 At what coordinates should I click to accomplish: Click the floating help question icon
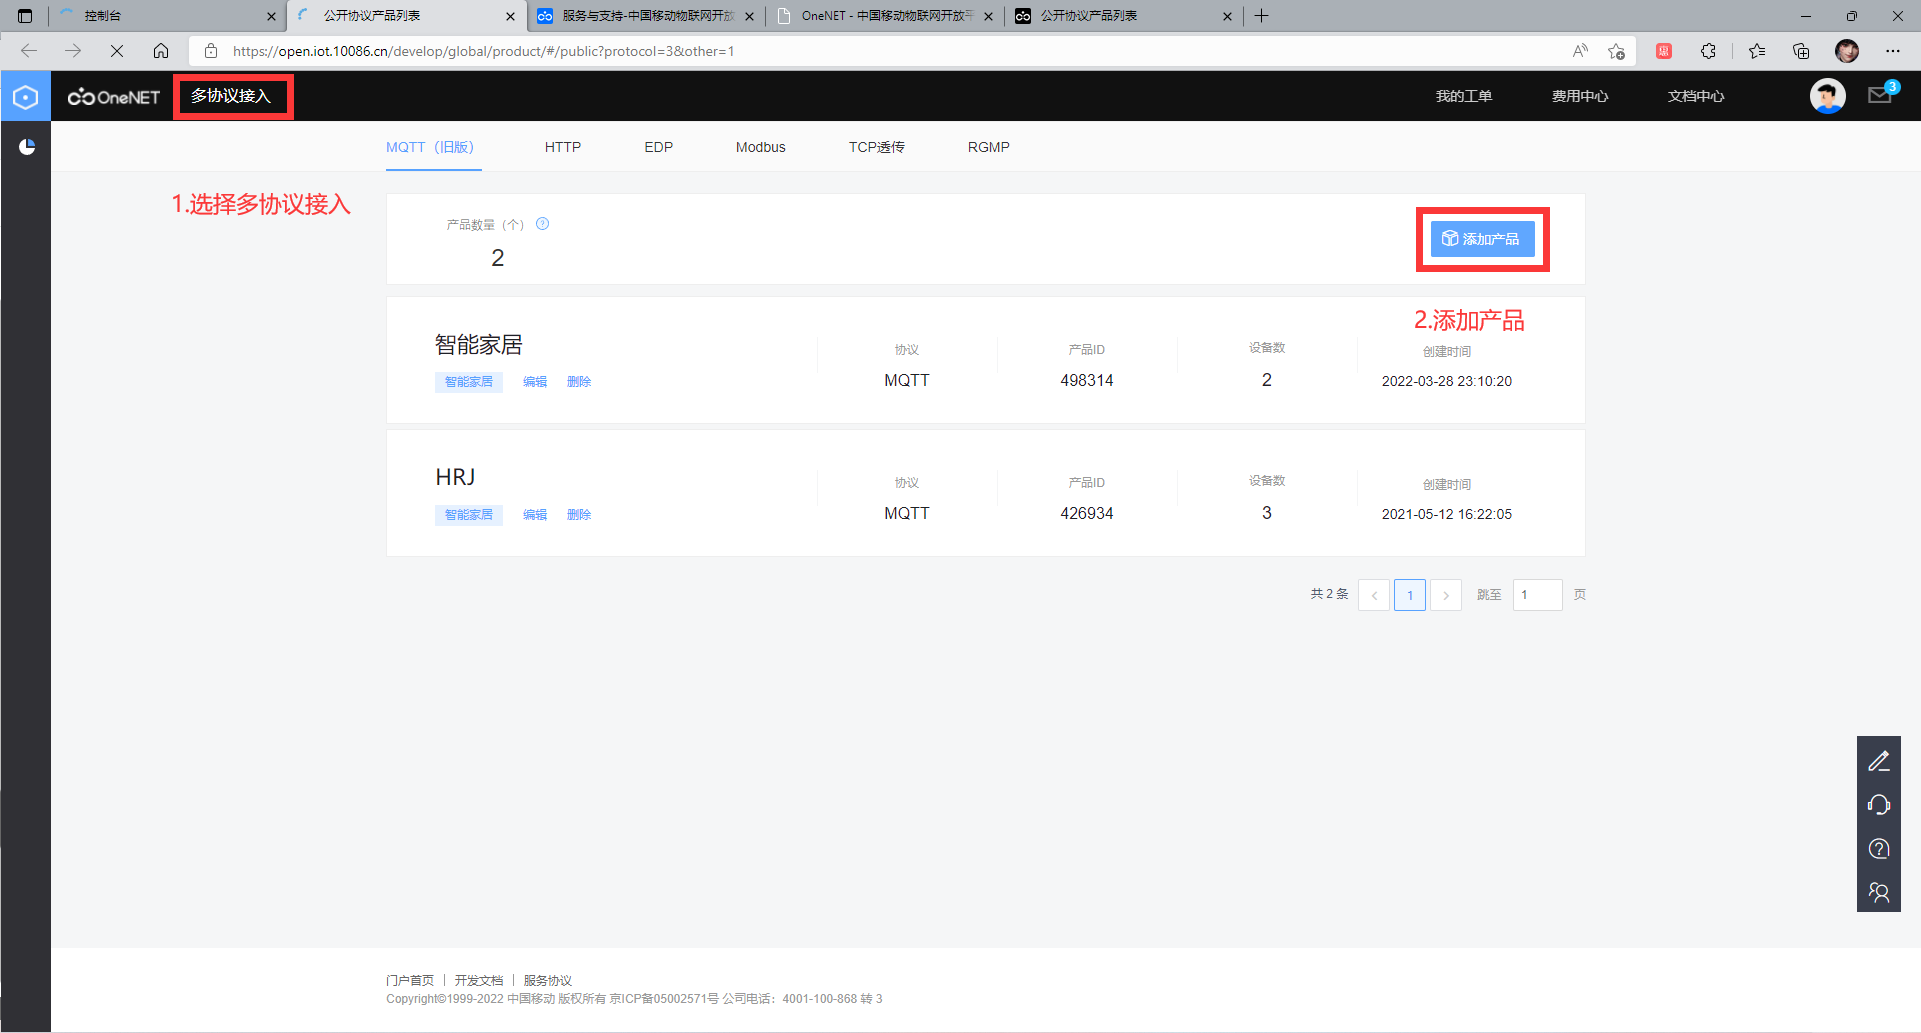pos(1879,849)
